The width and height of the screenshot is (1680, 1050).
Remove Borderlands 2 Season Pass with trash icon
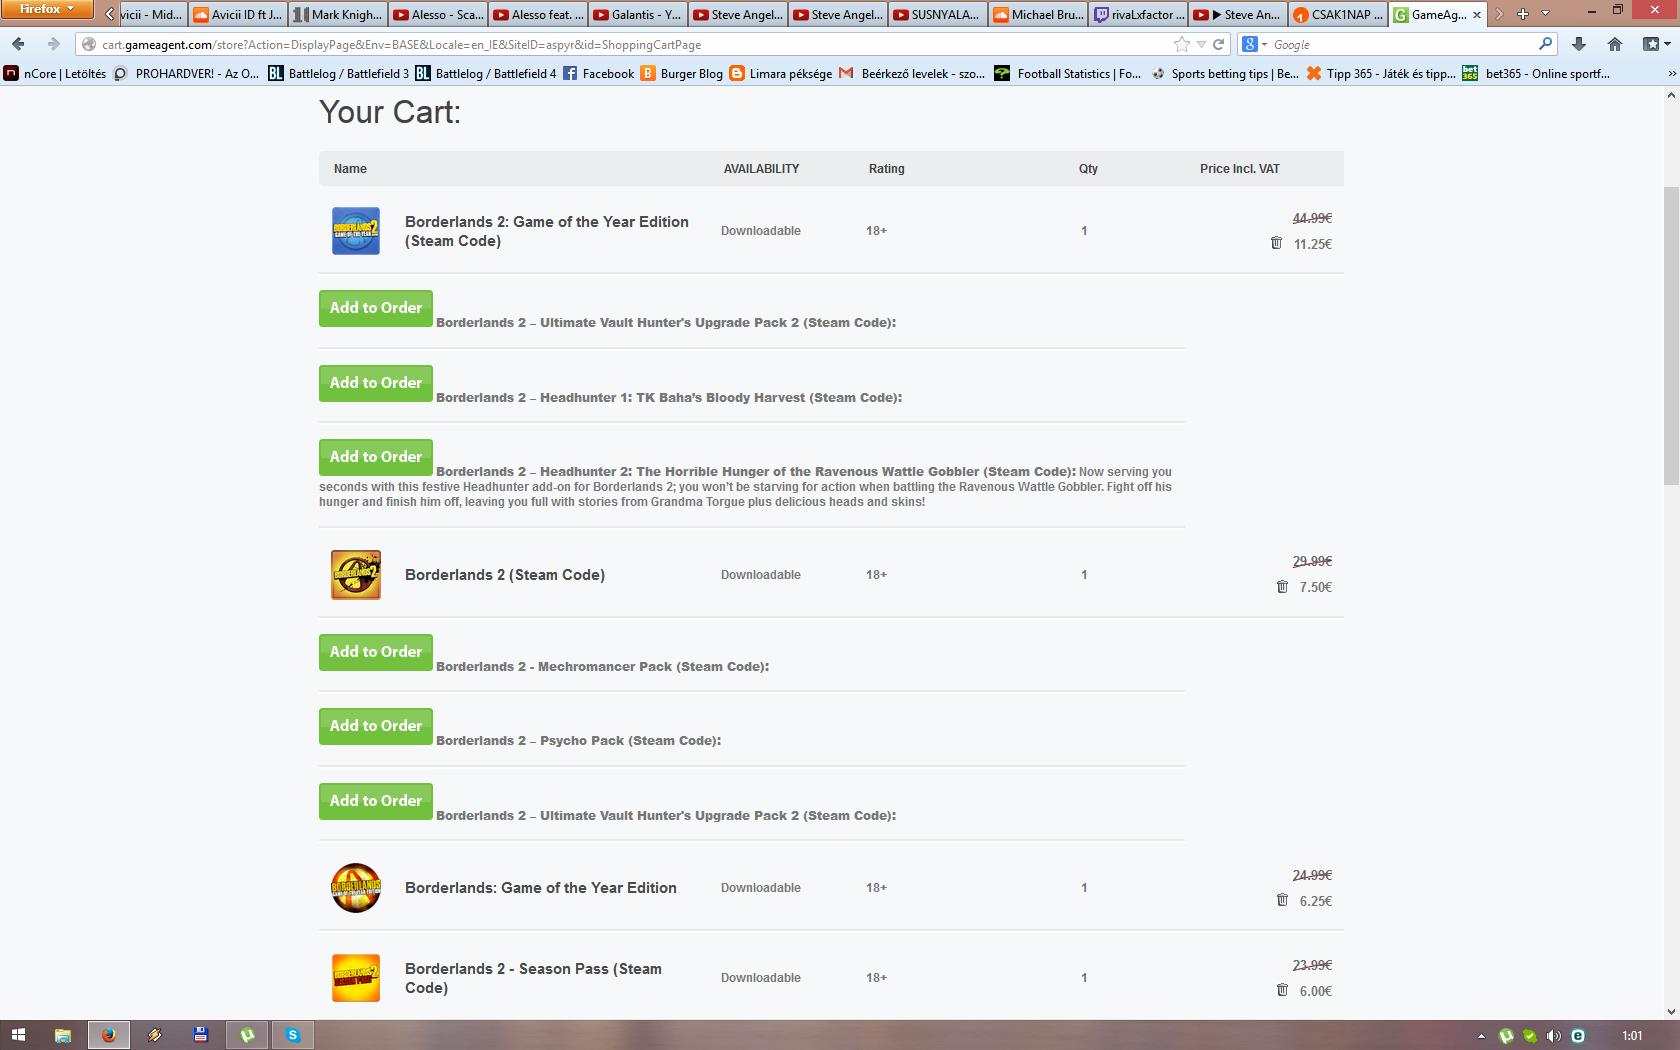[1282, 990]
